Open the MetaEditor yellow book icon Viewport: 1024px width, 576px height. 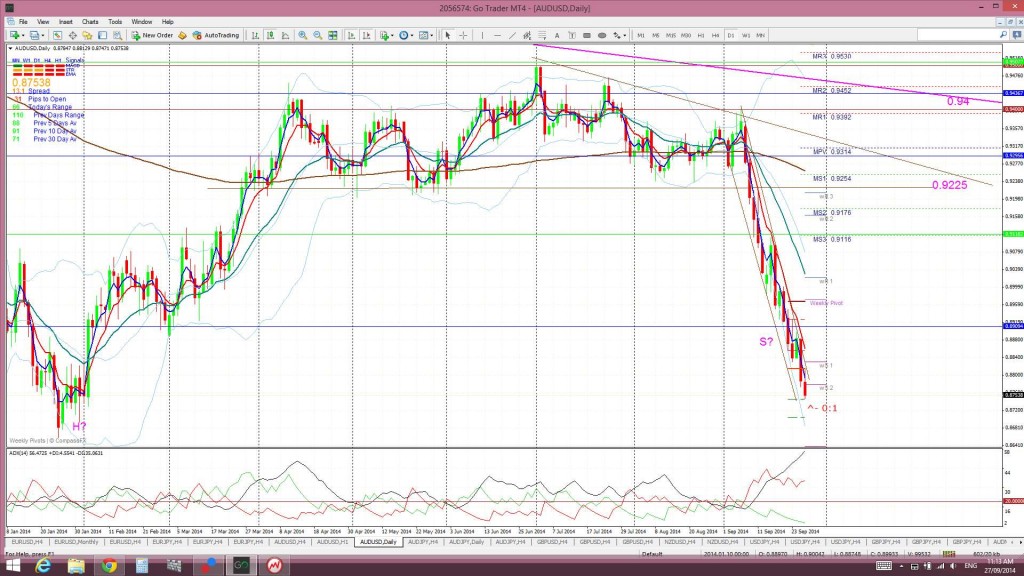pos(182,35)
